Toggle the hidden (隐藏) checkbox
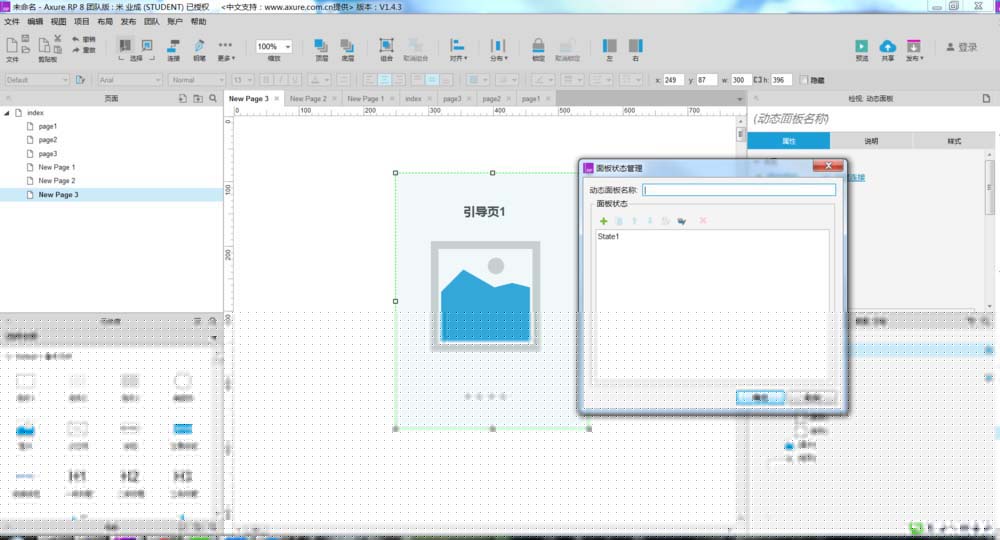Viewport: 1000px width, 540px height. click(804, 80)
